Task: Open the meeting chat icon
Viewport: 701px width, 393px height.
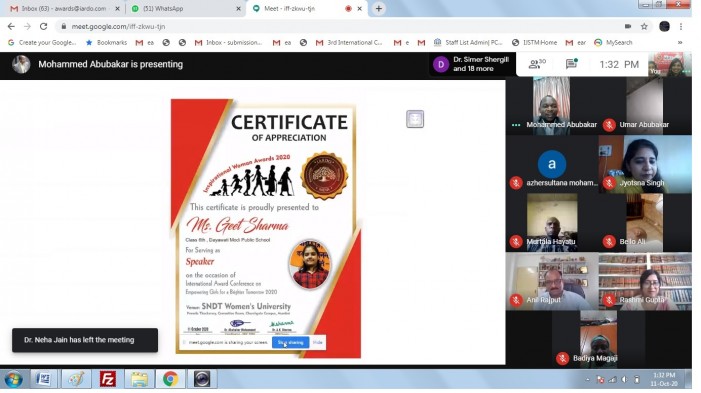Action: coord(571,64)
